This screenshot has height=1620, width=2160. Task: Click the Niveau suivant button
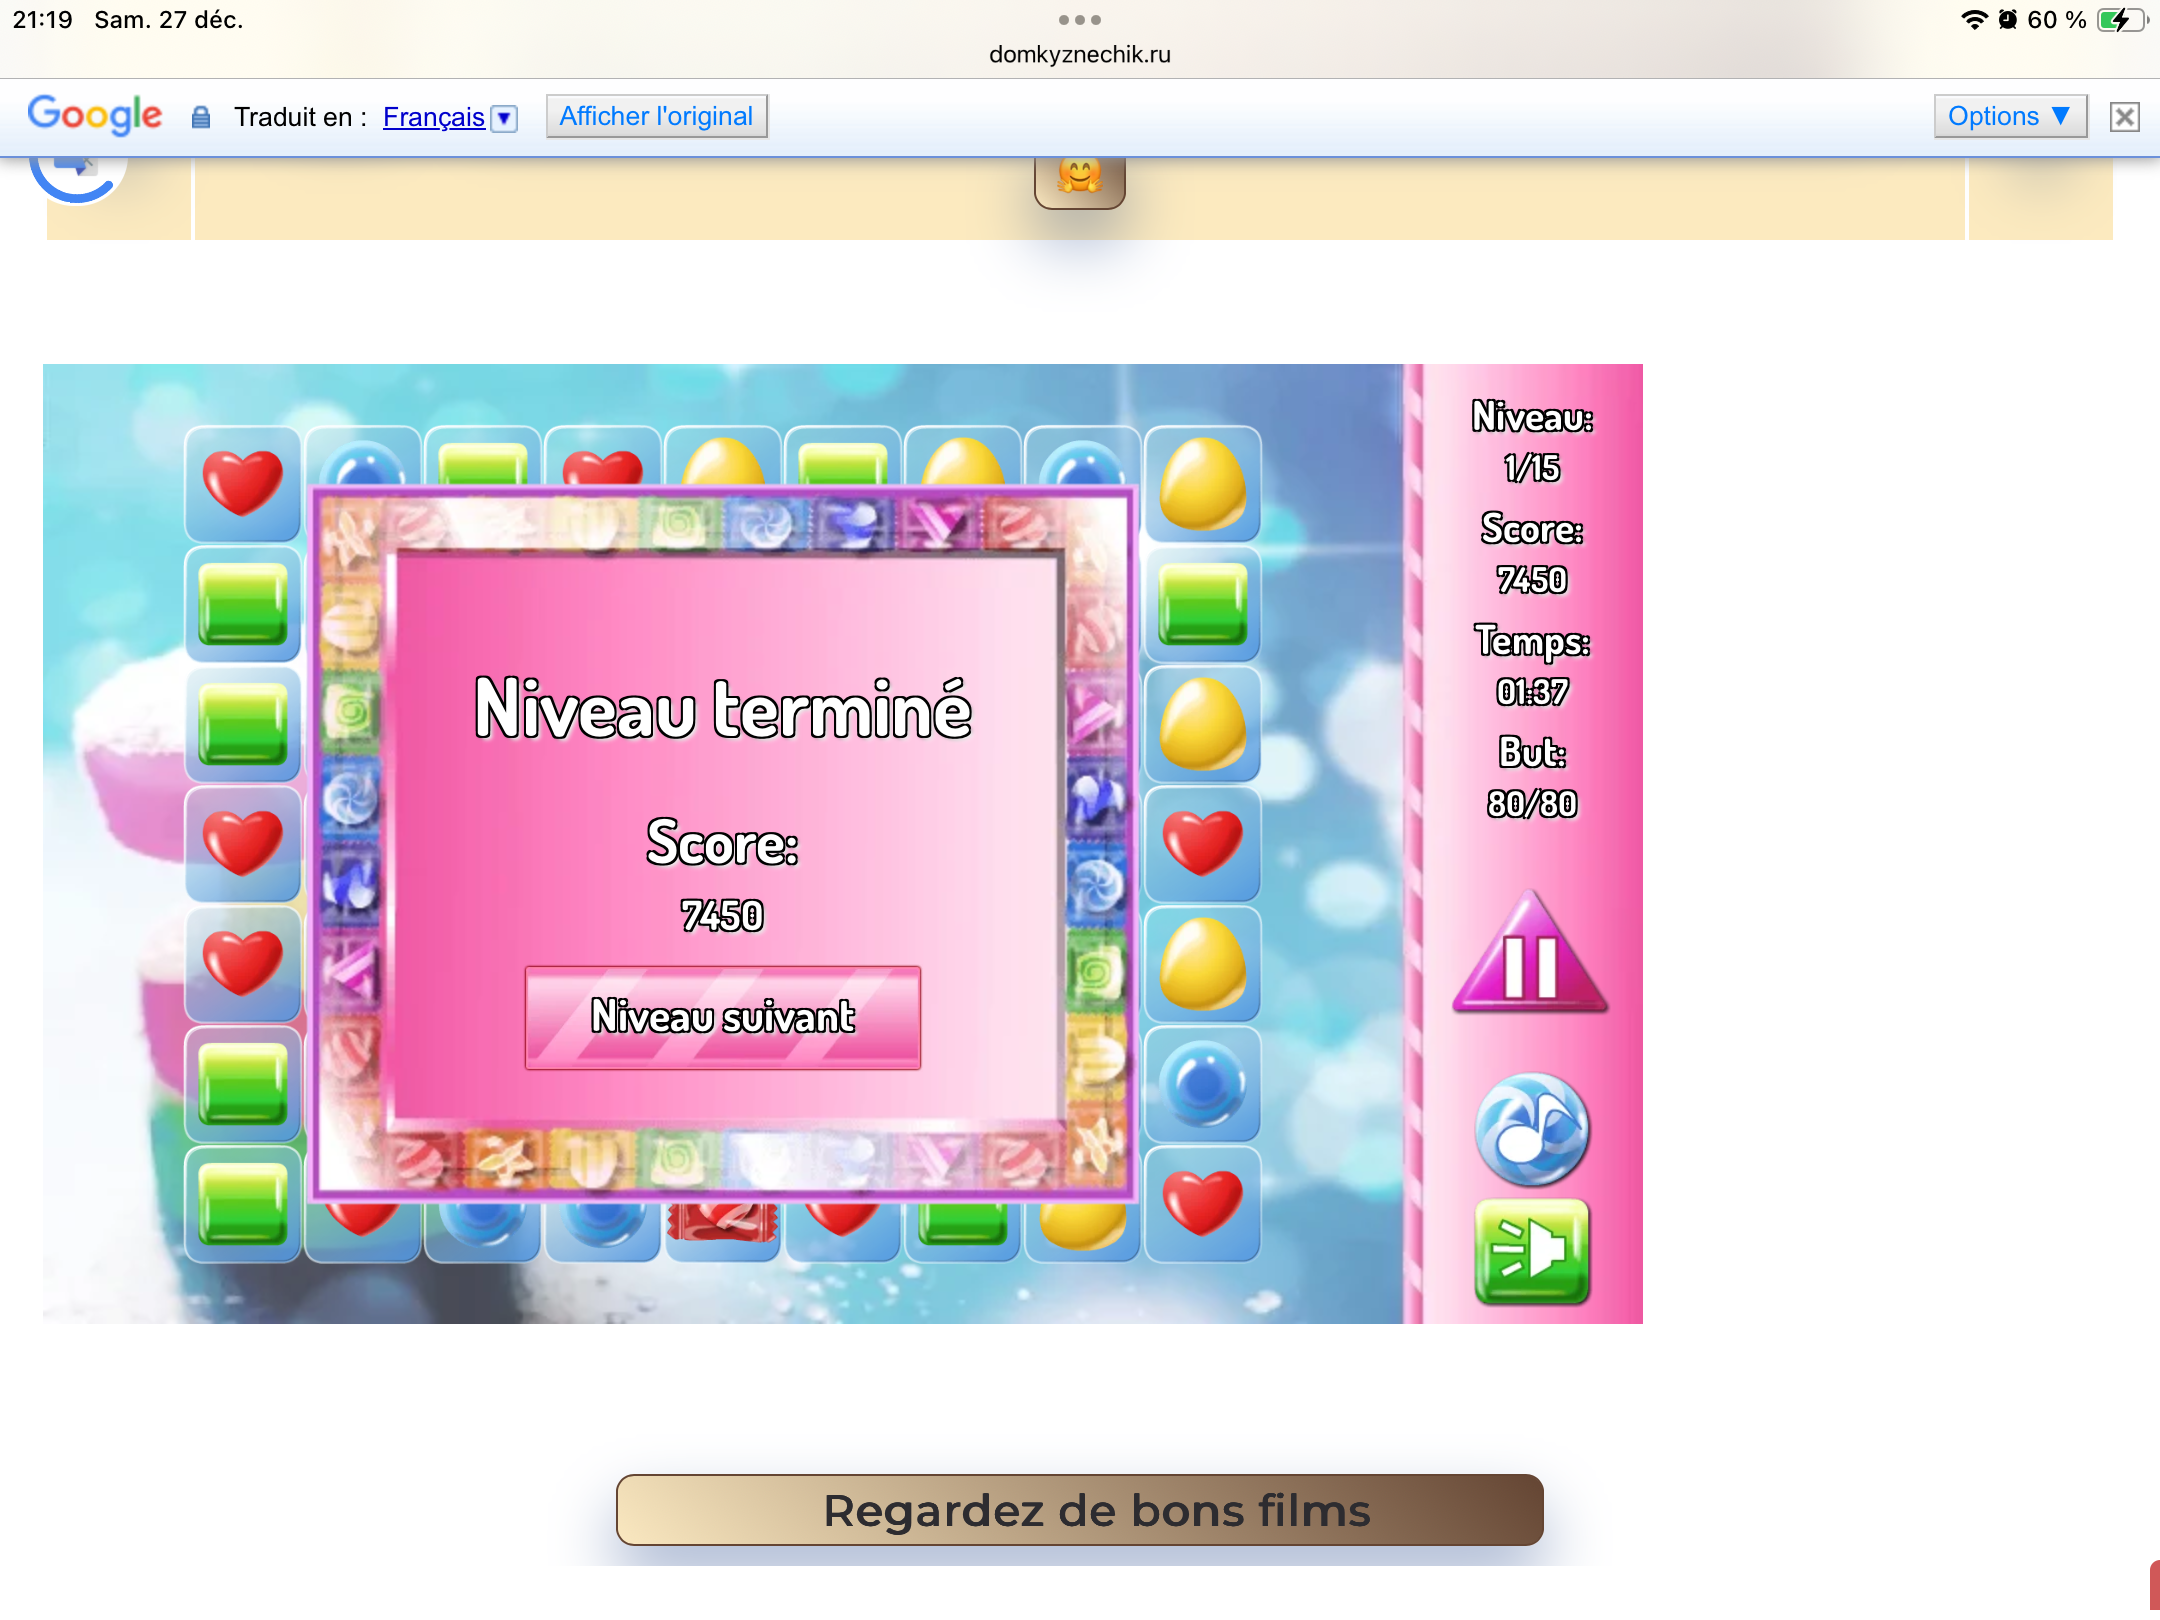[x=722, y=1017]
